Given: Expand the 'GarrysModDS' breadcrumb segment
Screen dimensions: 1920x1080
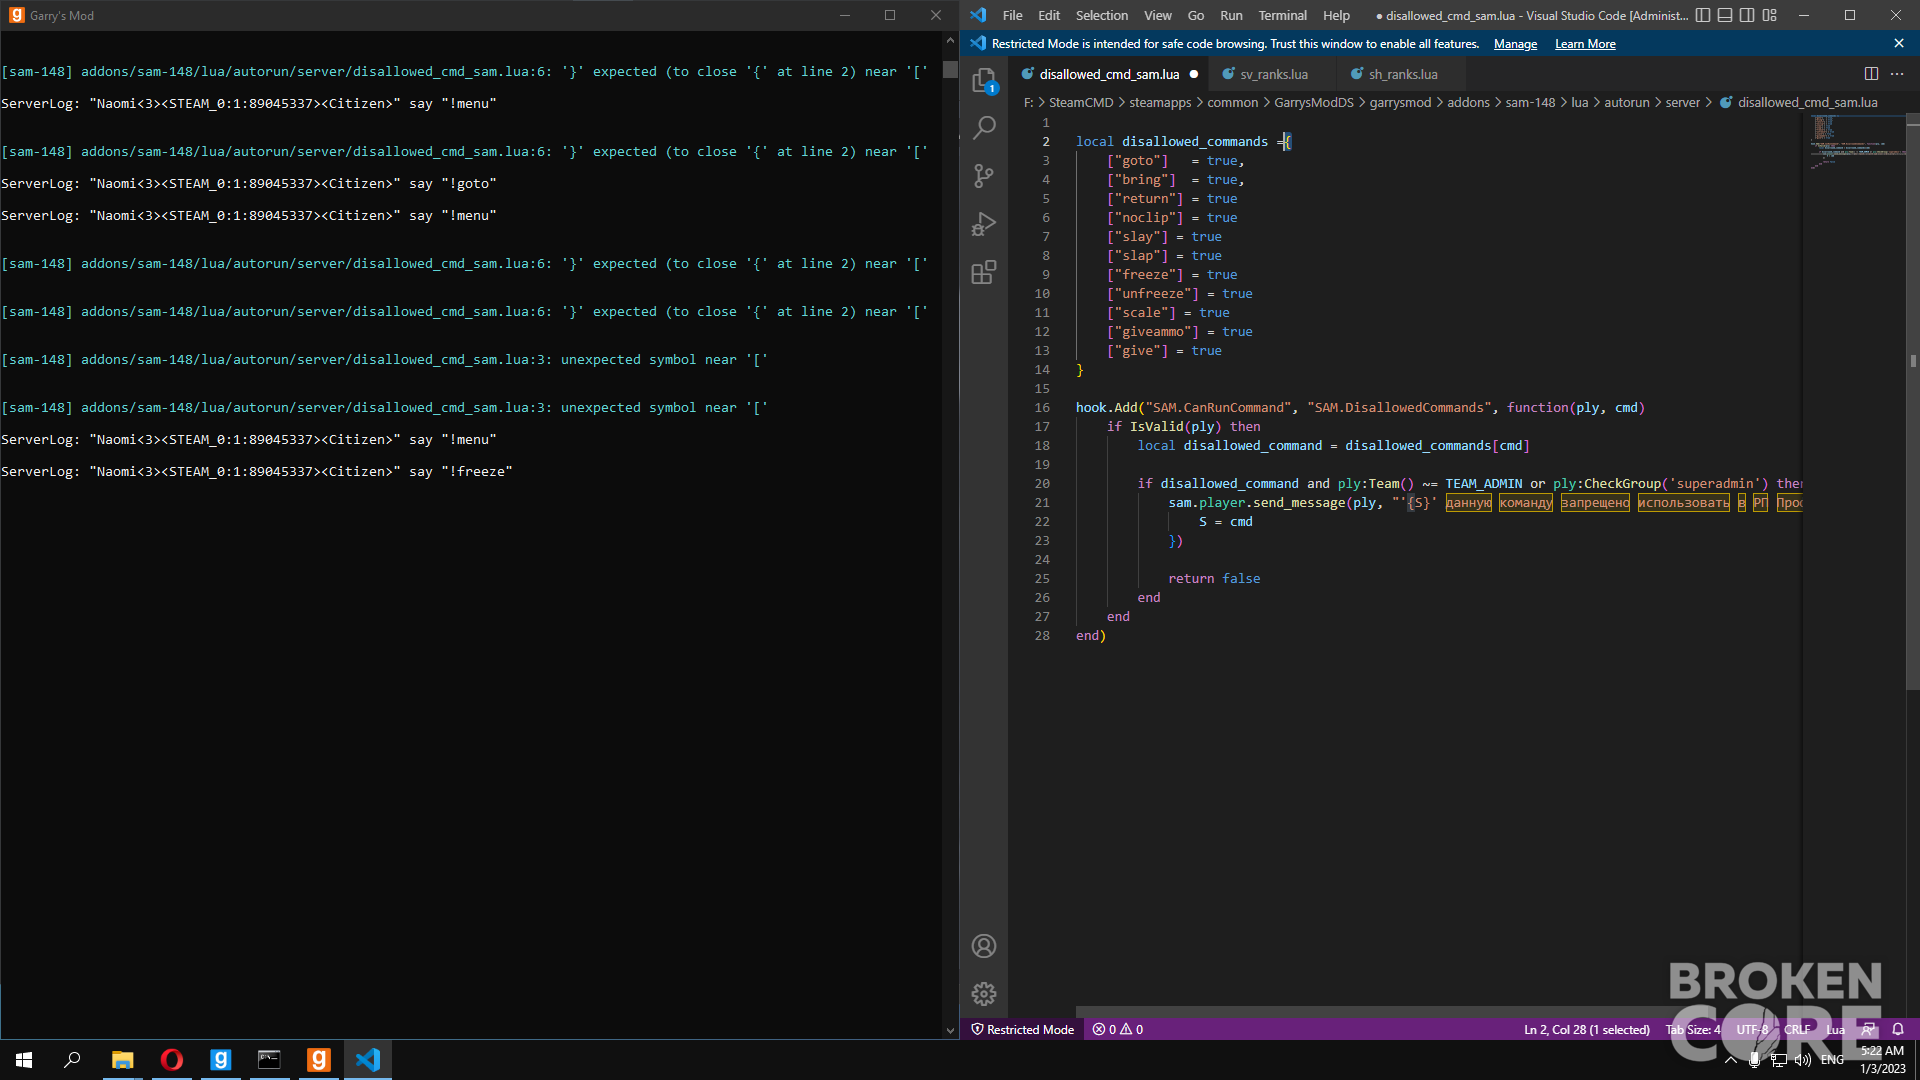Looking at the screenshot, I should pyautogui.click(x=1314, y=102).
